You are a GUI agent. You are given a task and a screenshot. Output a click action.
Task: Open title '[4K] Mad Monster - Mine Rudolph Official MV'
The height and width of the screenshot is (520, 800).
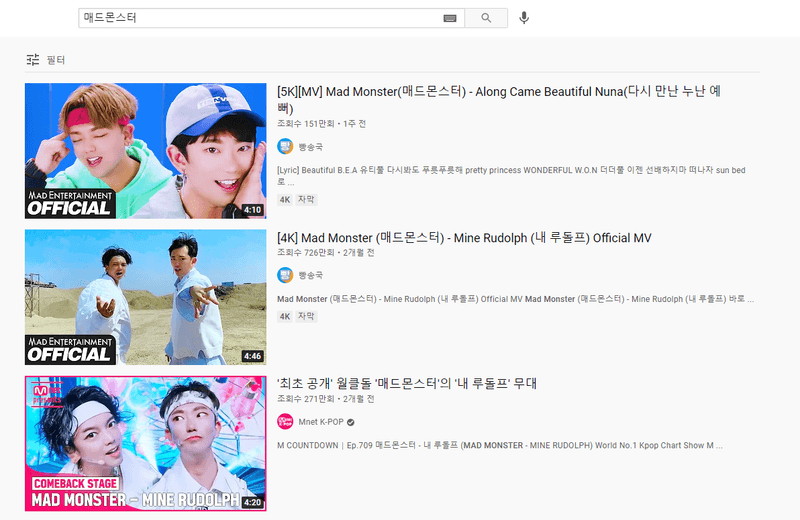[464, 238]
